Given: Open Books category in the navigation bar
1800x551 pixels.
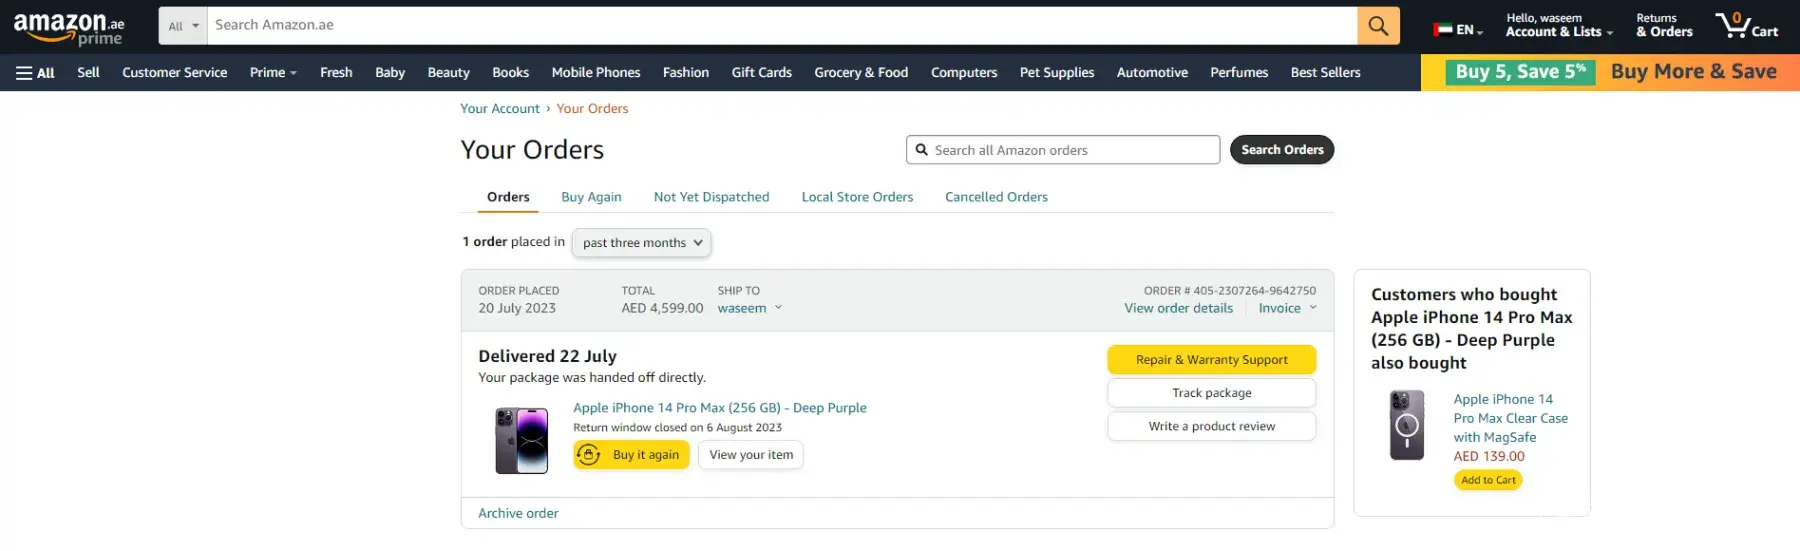Looking at the screenshot, I should [510, 73].
